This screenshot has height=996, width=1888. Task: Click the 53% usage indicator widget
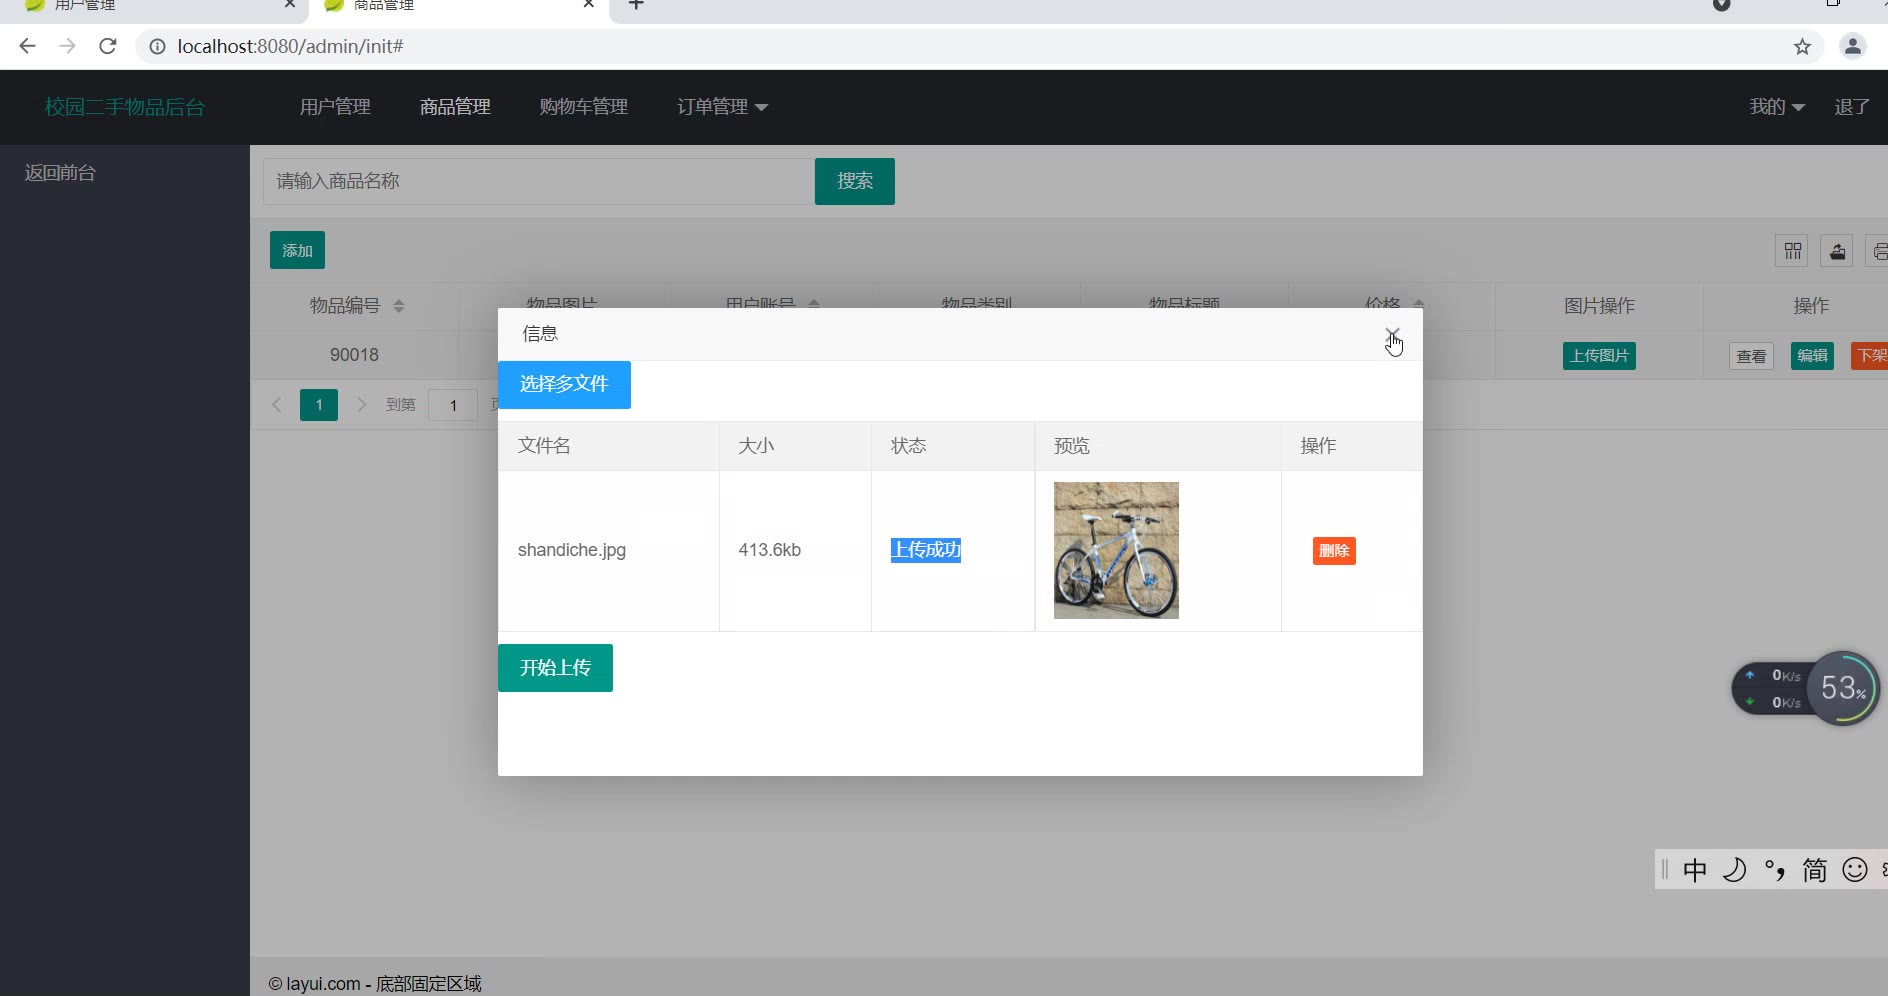[x=1843, y=689]
